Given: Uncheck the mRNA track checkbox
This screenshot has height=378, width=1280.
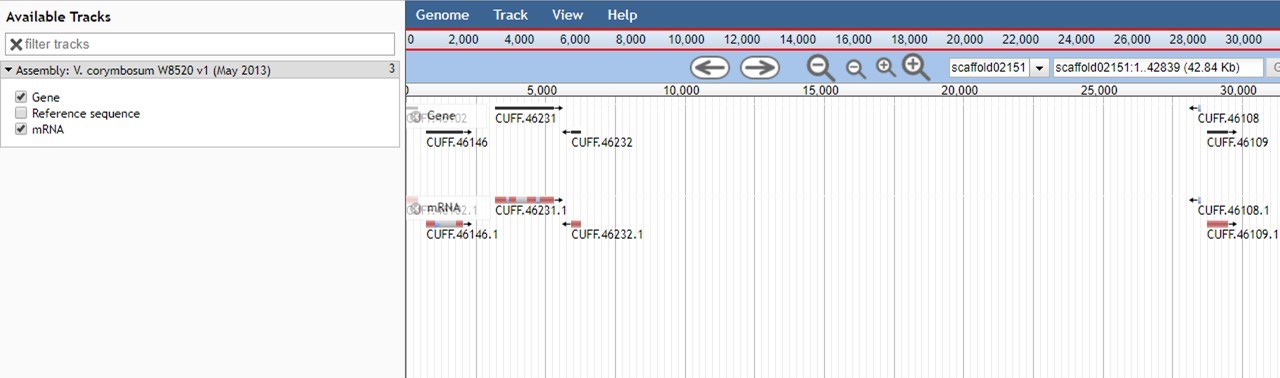Looking at the screenshot, I should [x=21, y=129].
